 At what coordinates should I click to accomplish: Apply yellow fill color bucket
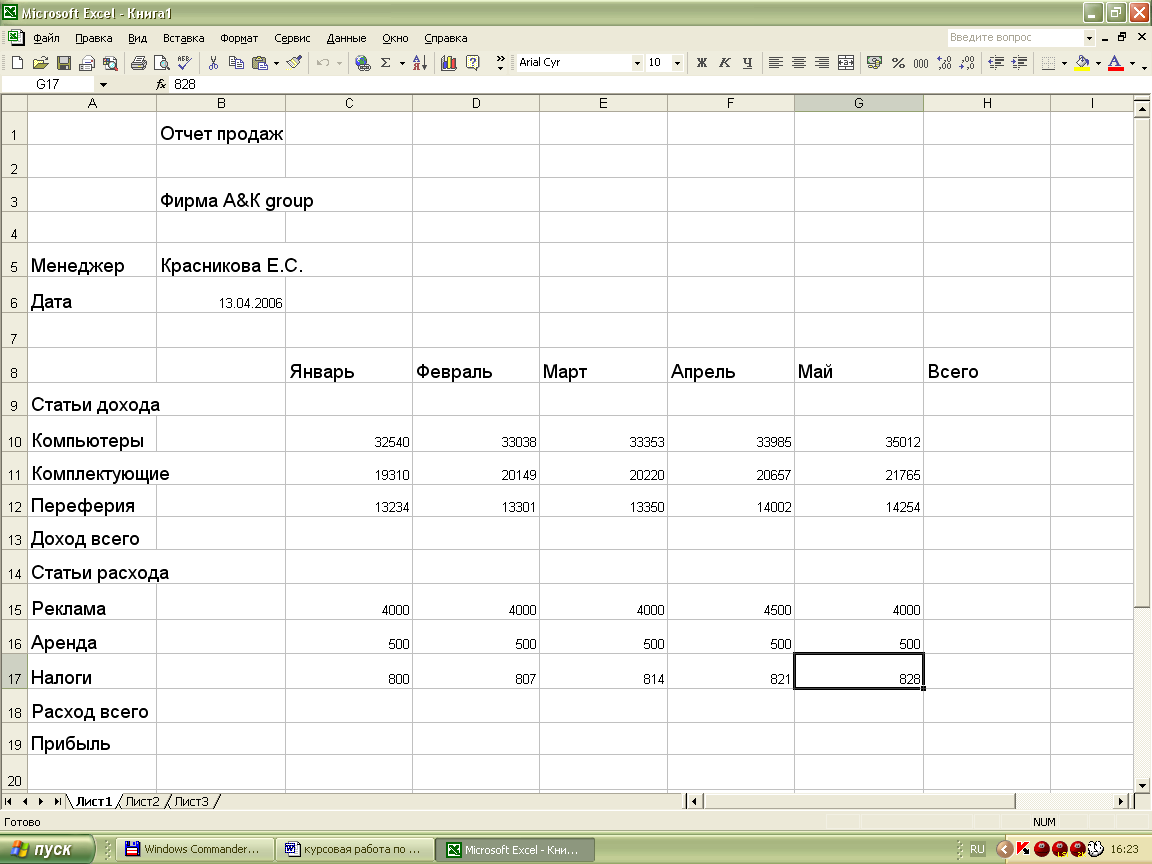coord(1081,63)
